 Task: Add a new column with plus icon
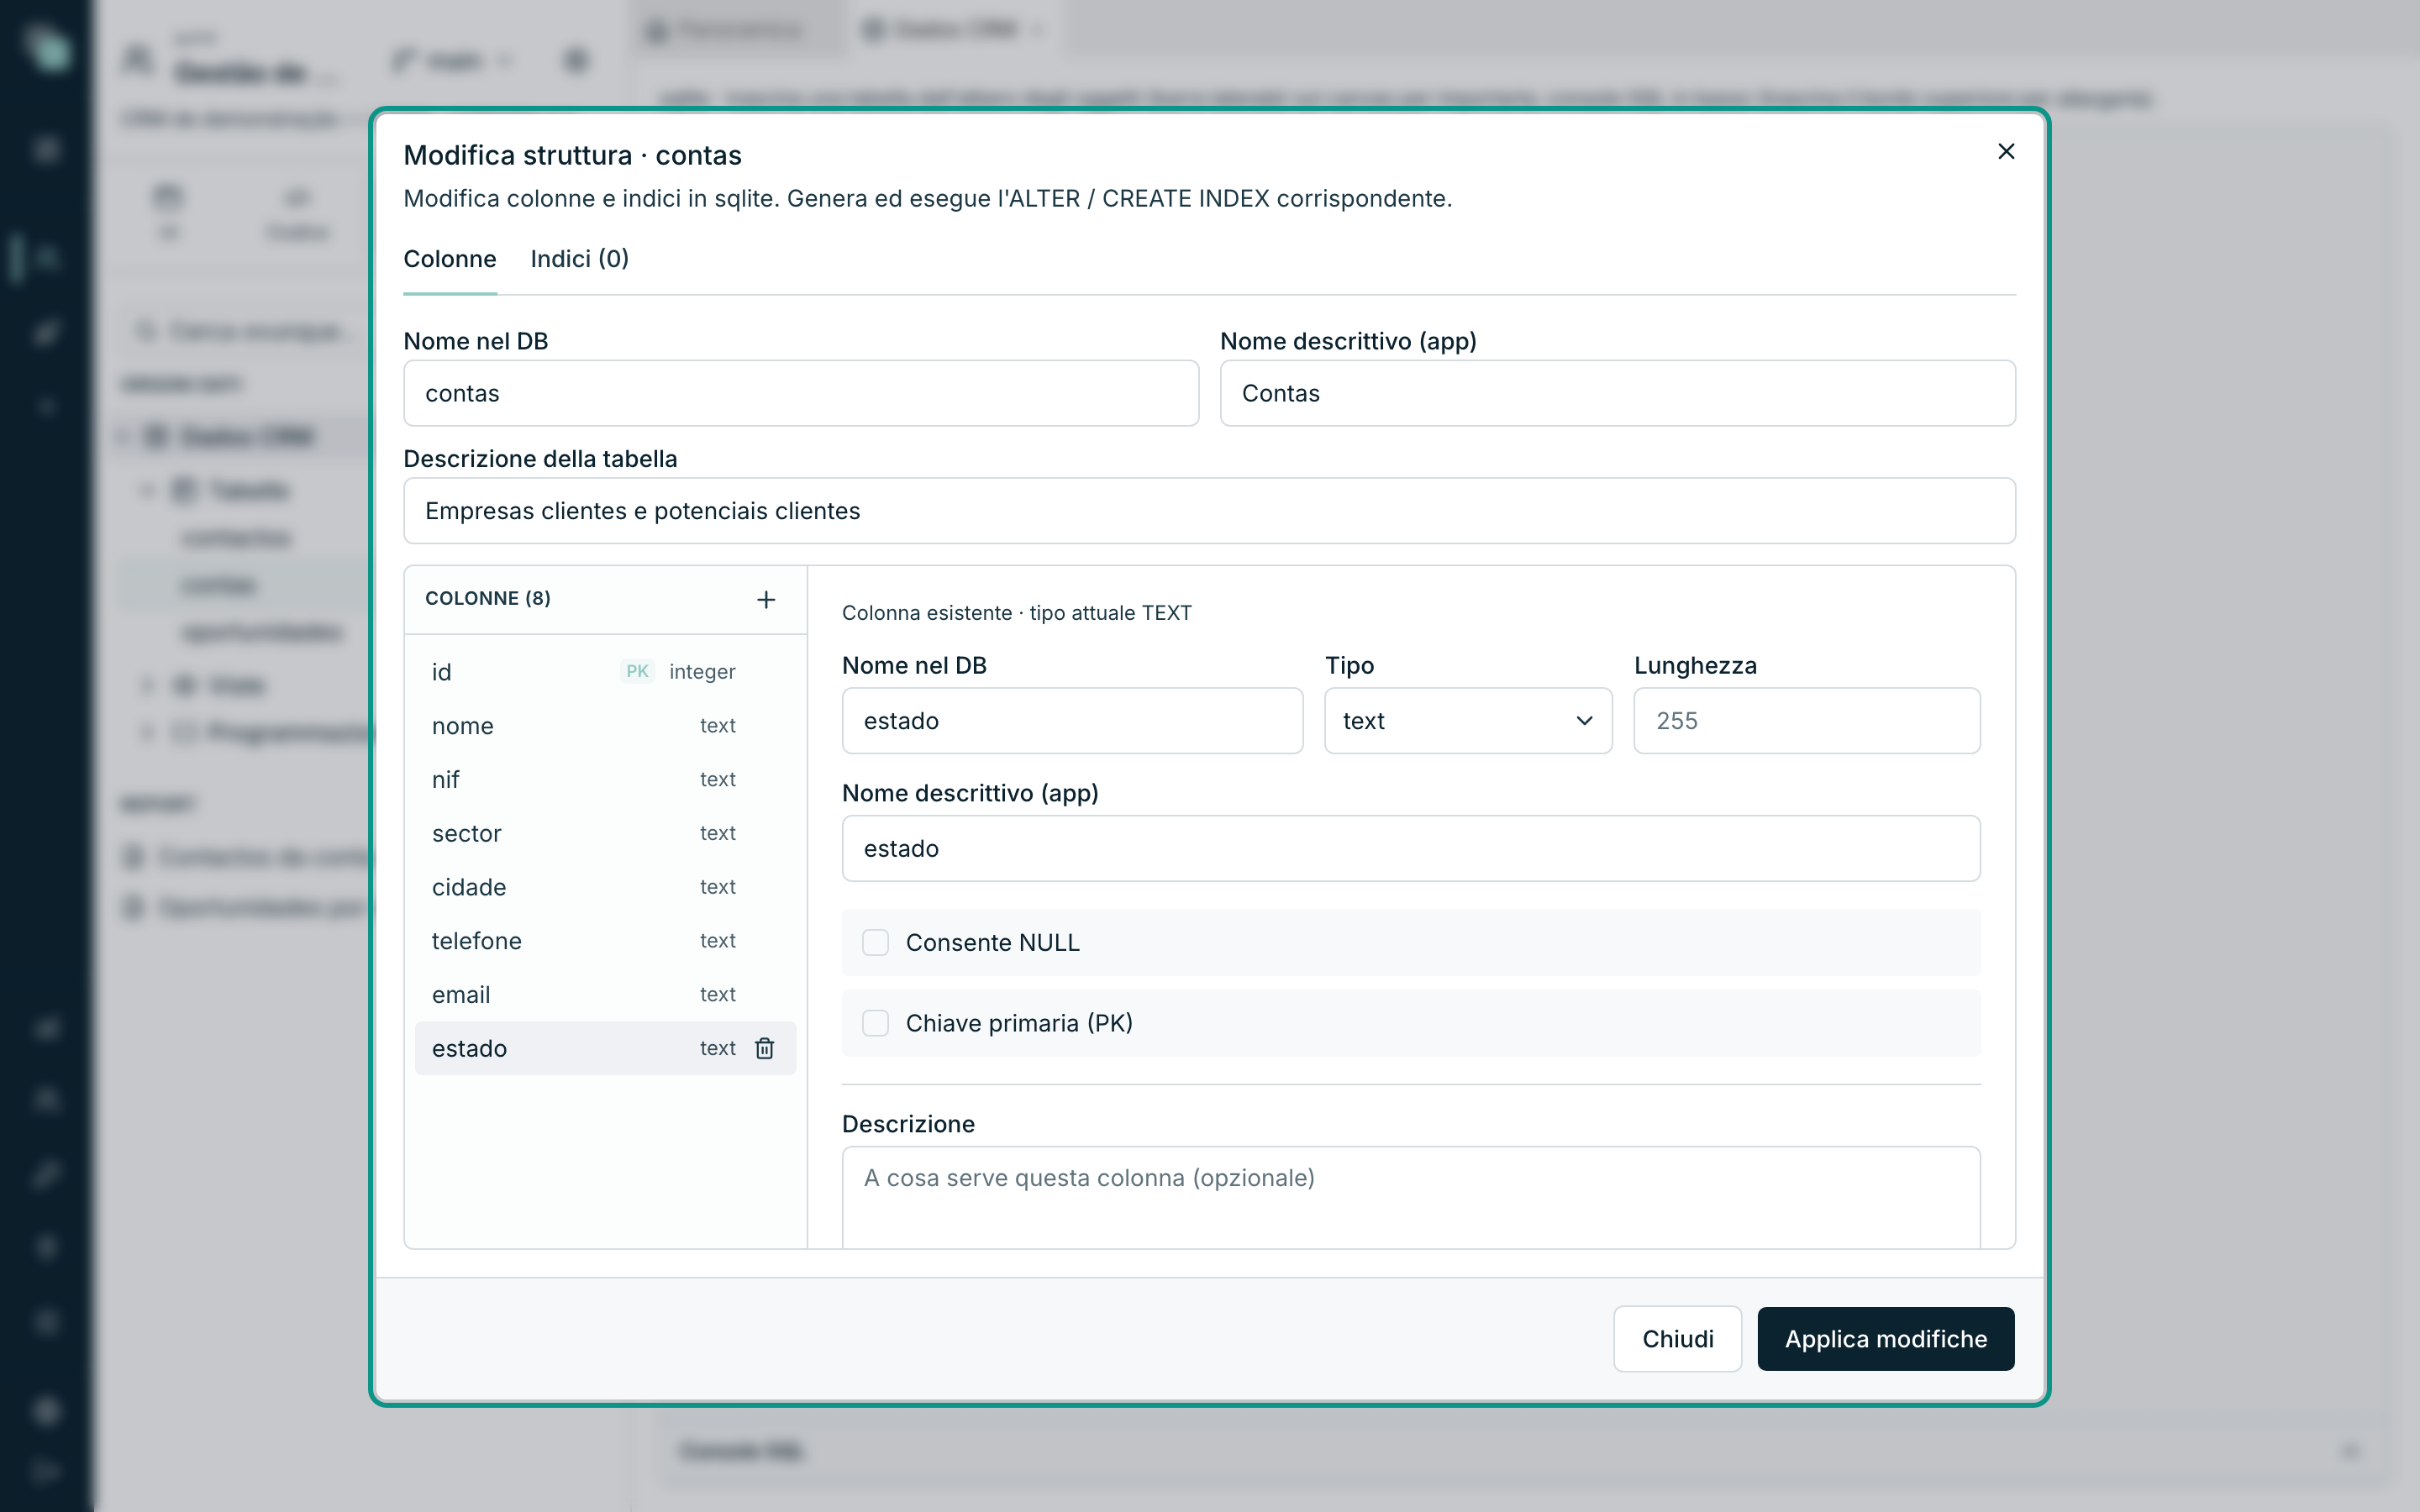766,599
